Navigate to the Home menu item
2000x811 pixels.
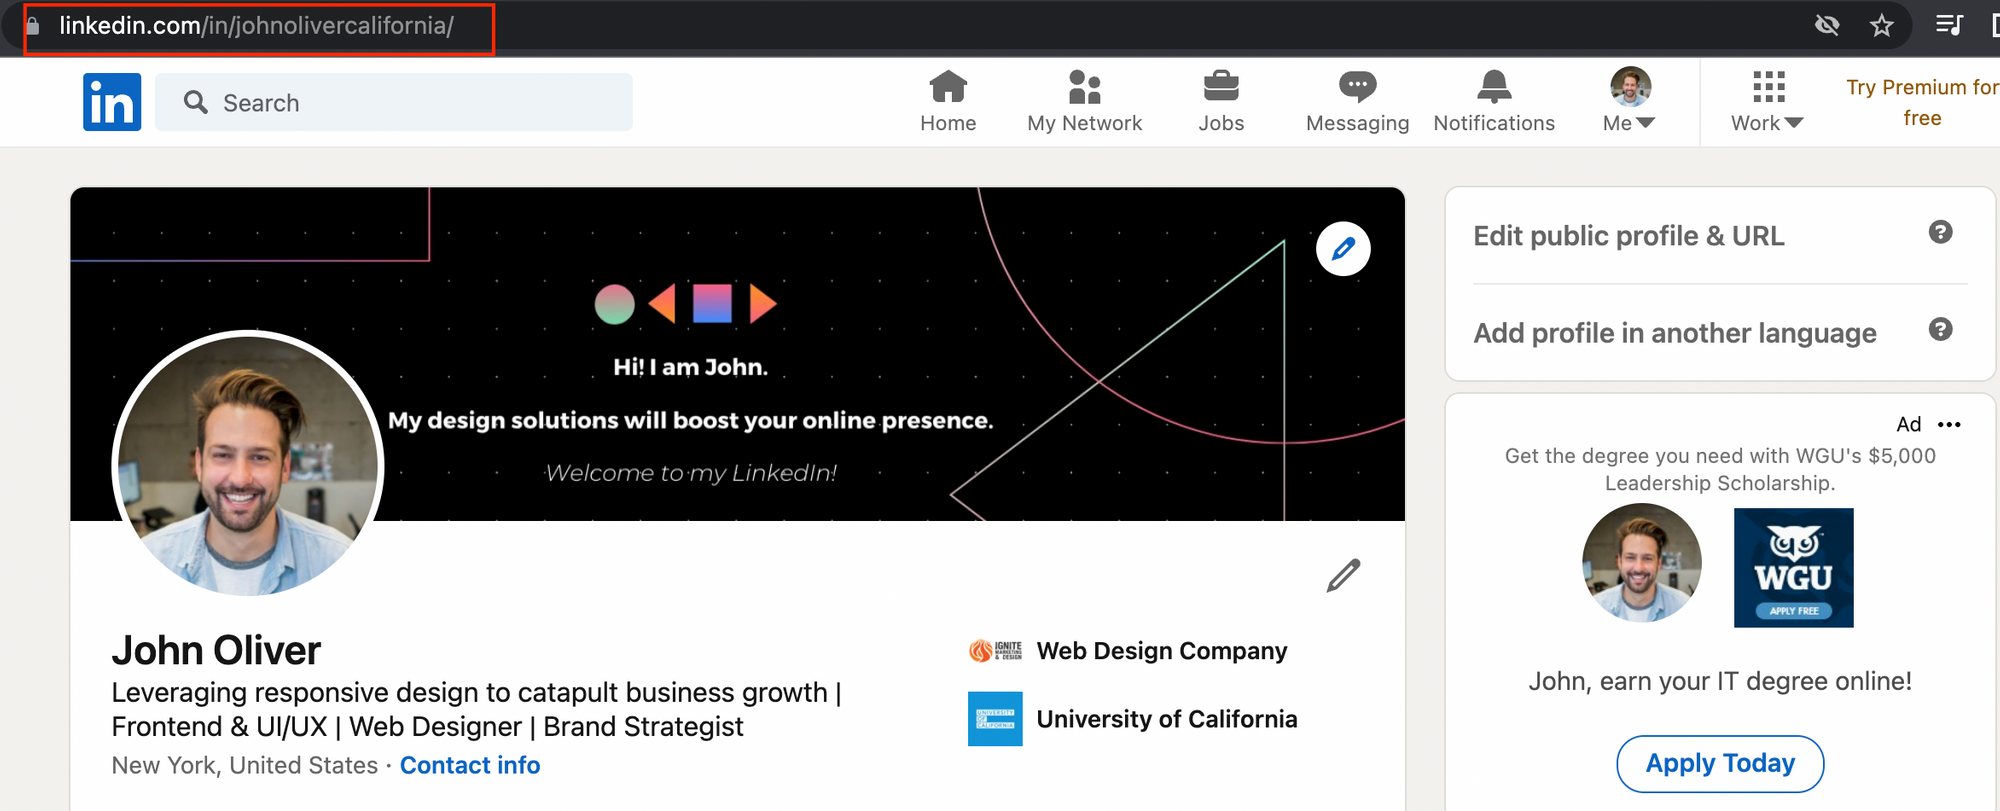[947, 100]
